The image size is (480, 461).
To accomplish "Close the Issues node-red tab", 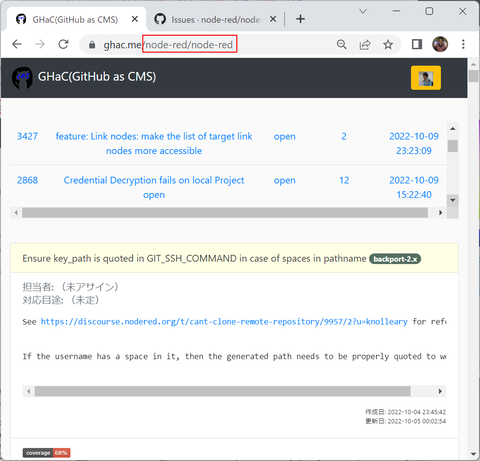I will [x=273, y=19].
